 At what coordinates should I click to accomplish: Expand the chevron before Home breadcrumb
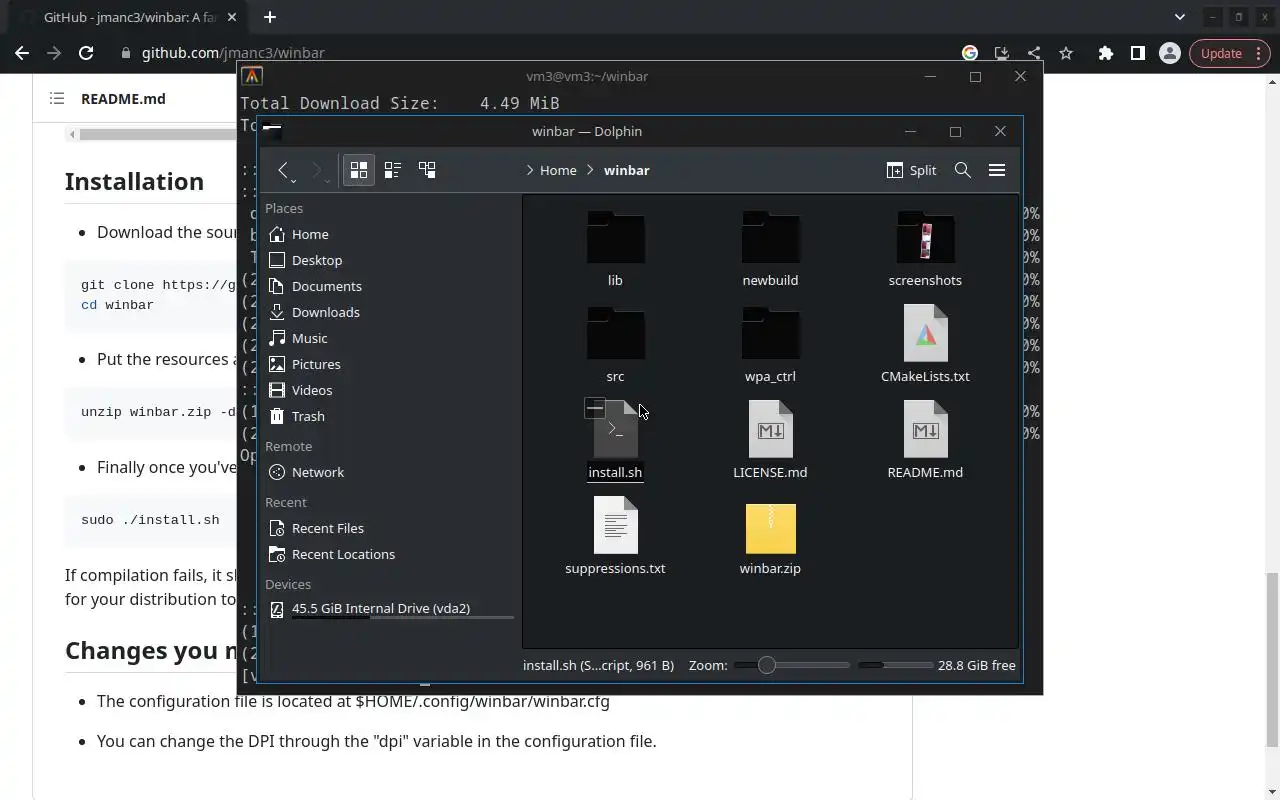529,170
